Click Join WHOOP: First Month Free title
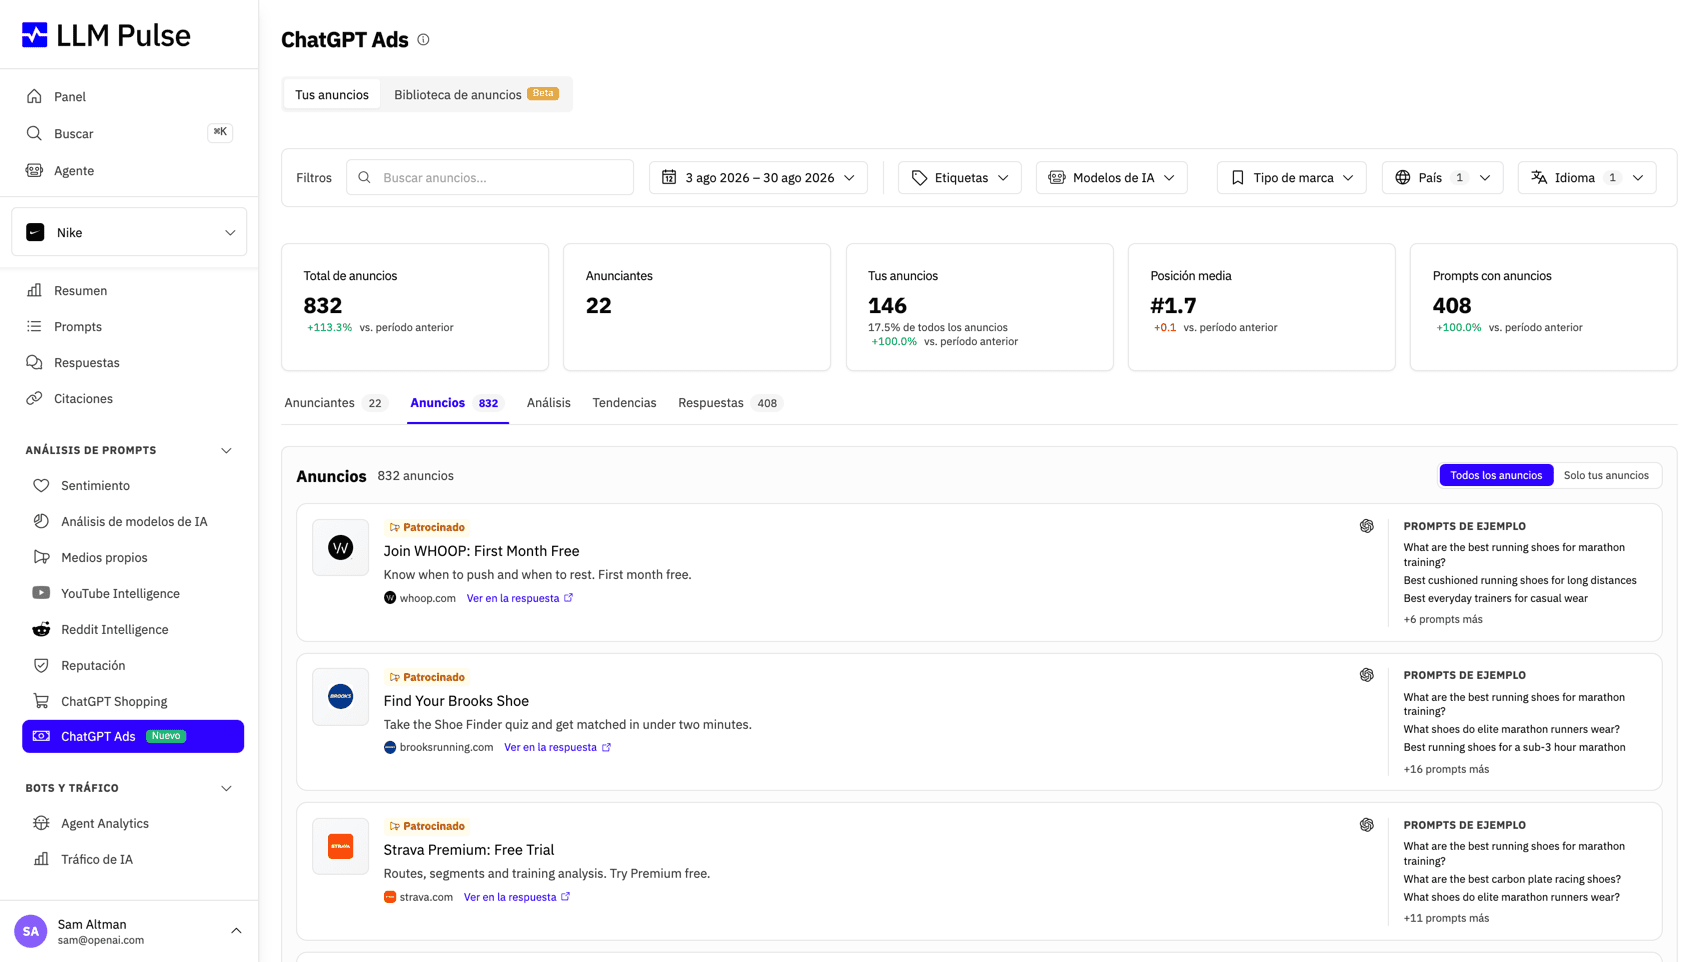This screenshot has width=1700, height=962. tap(481, 551)
